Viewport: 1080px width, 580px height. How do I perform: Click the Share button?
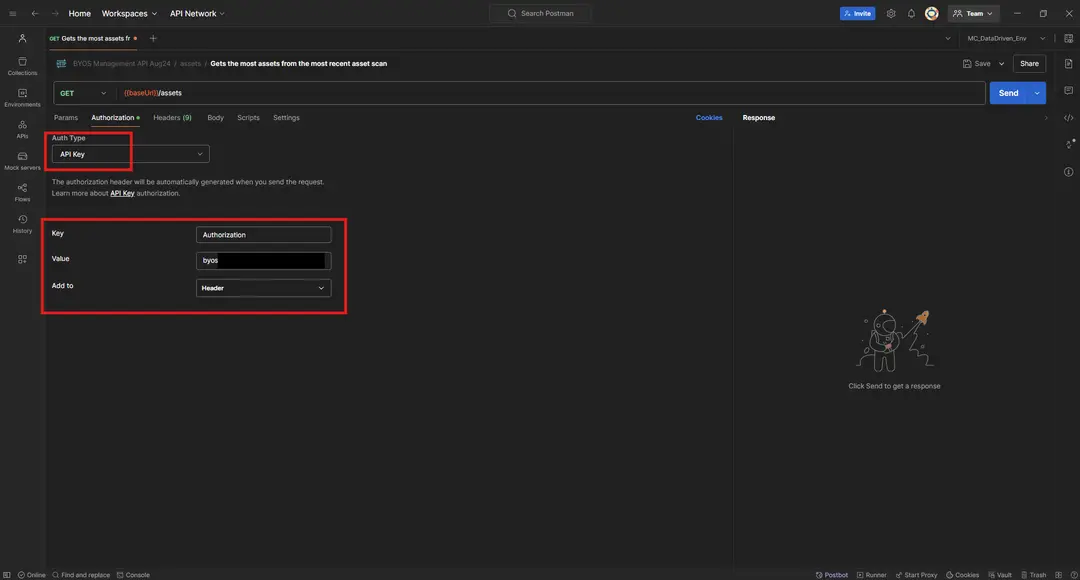pyautogui.click(x=1030, y=63)
